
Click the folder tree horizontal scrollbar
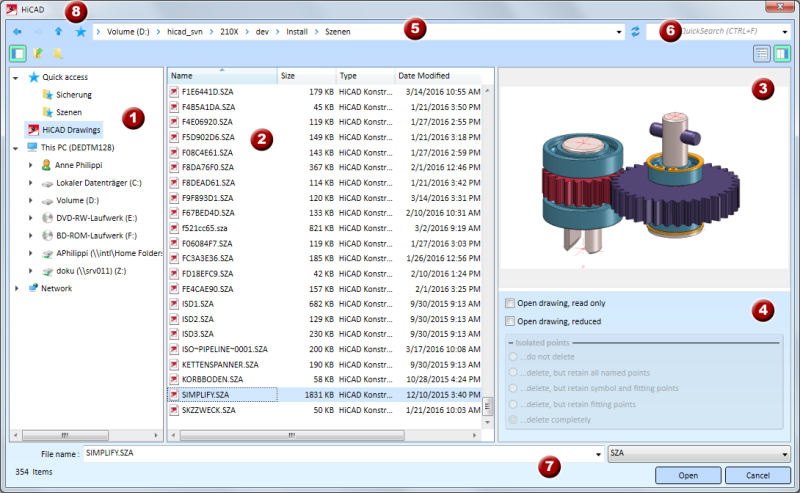65,435
